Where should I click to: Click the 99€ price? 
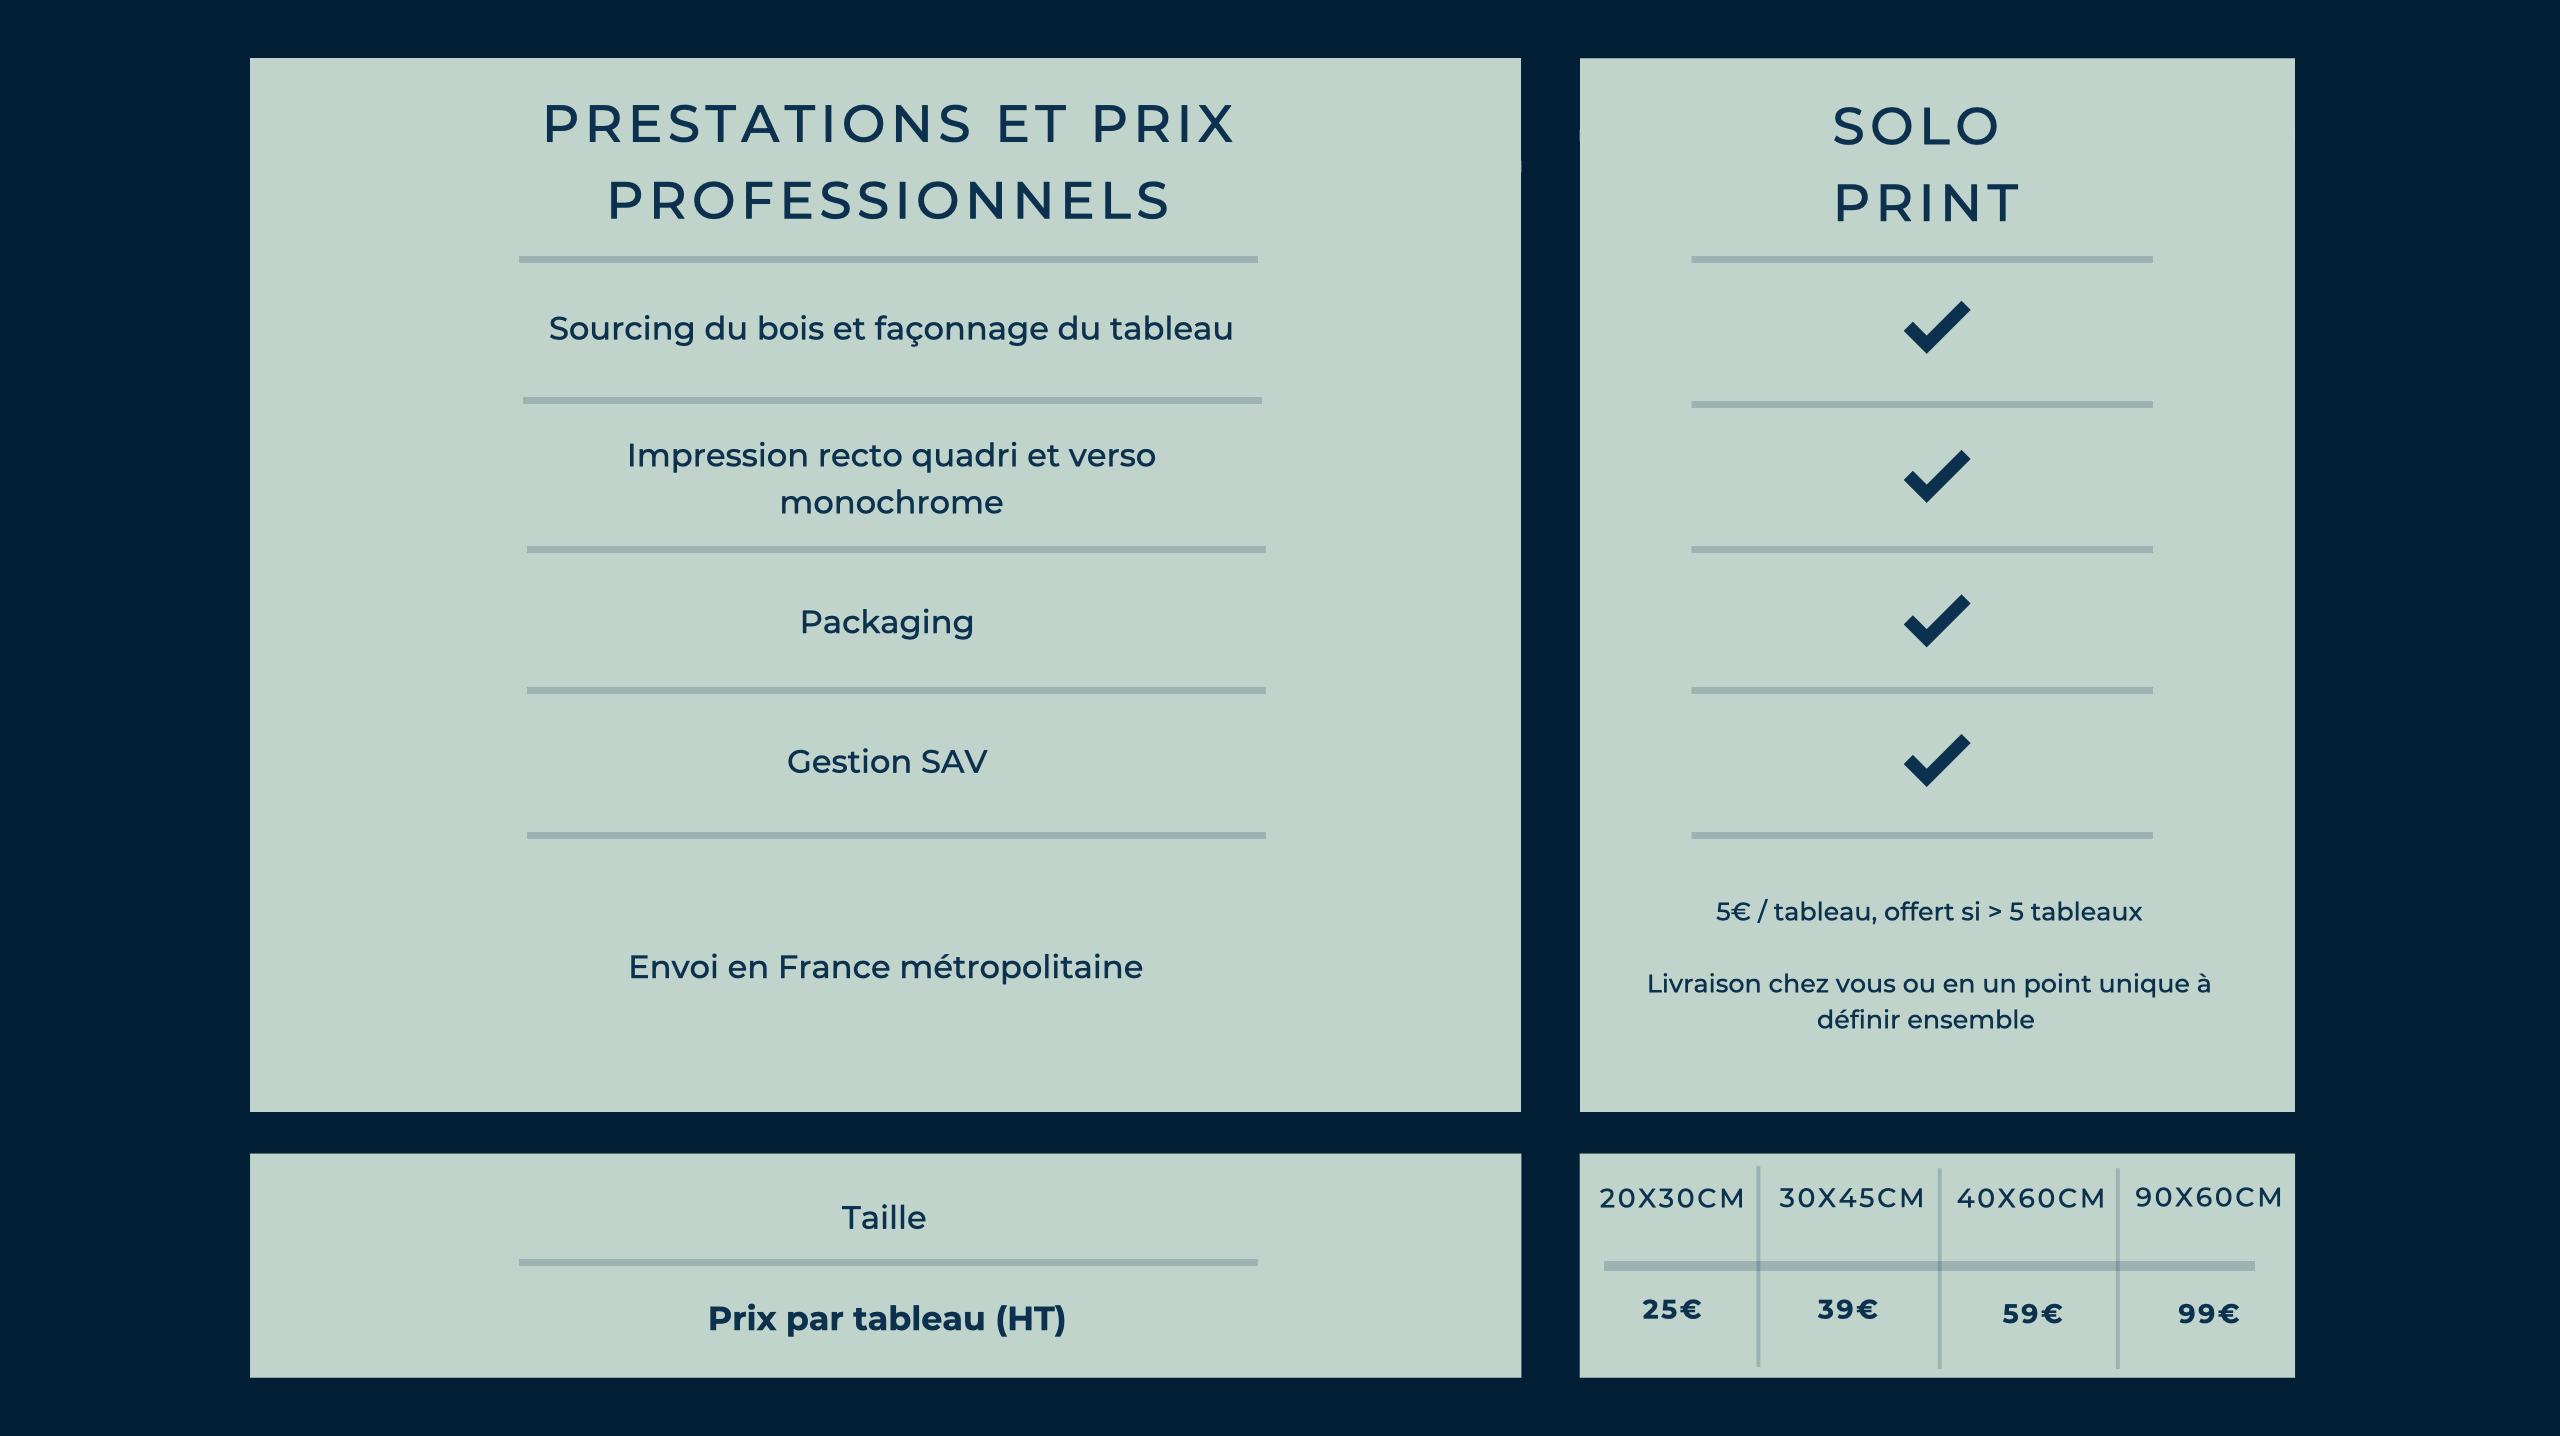2208,1313
